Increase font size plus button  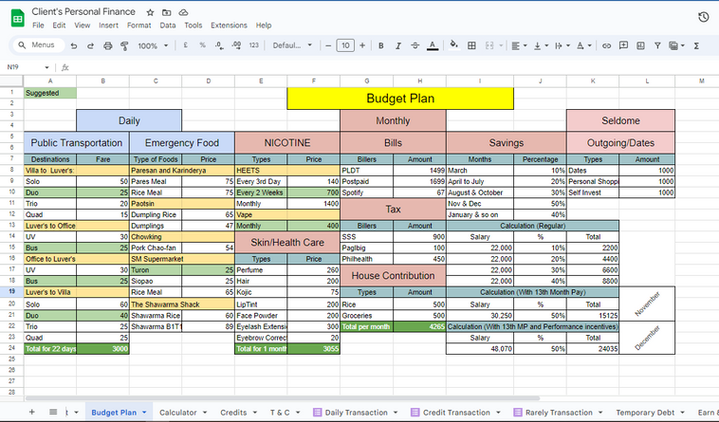pyautogui.click(x=362, y=45)
